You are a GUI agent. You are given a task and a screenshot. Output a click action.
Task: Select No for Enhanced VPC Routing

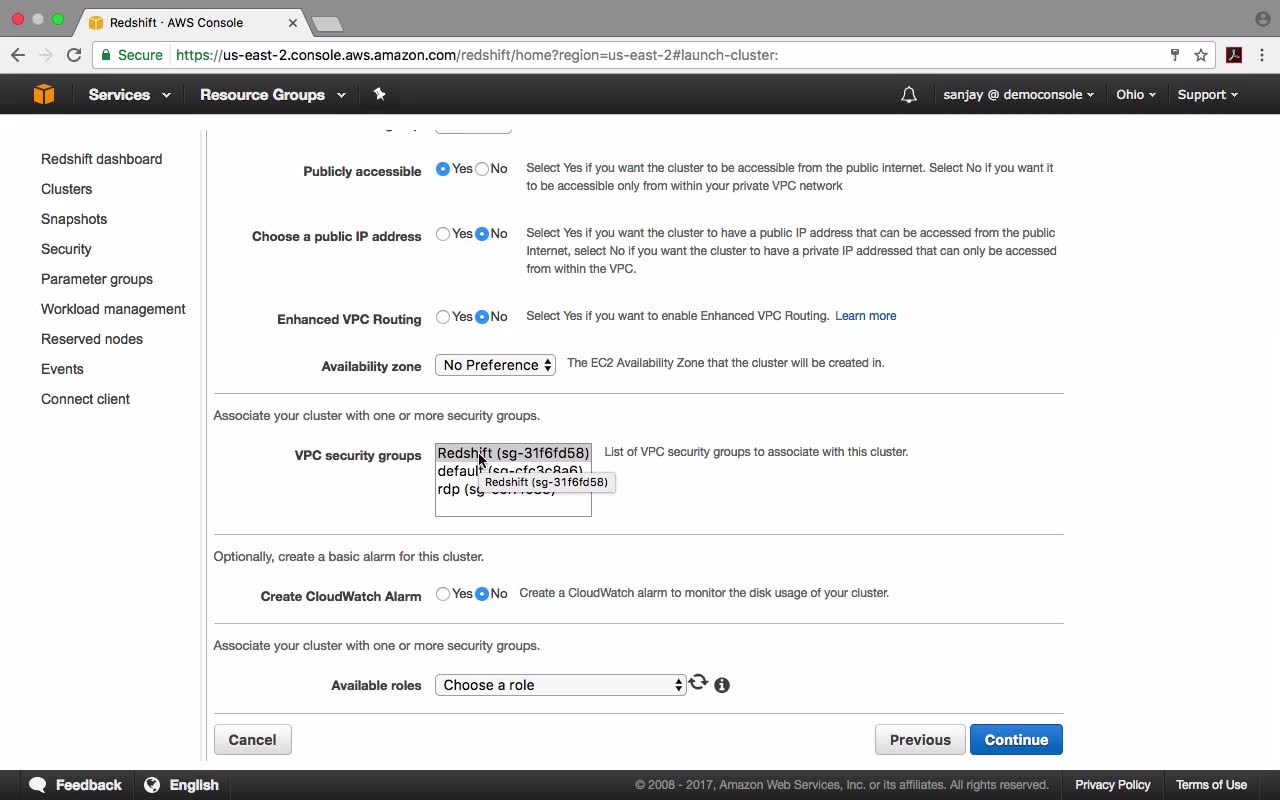point(482,317)
